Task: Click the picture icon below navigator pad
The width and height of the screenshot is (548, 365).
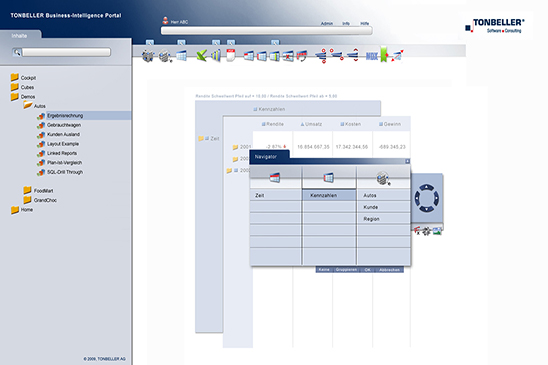Action: pos(437,231)
